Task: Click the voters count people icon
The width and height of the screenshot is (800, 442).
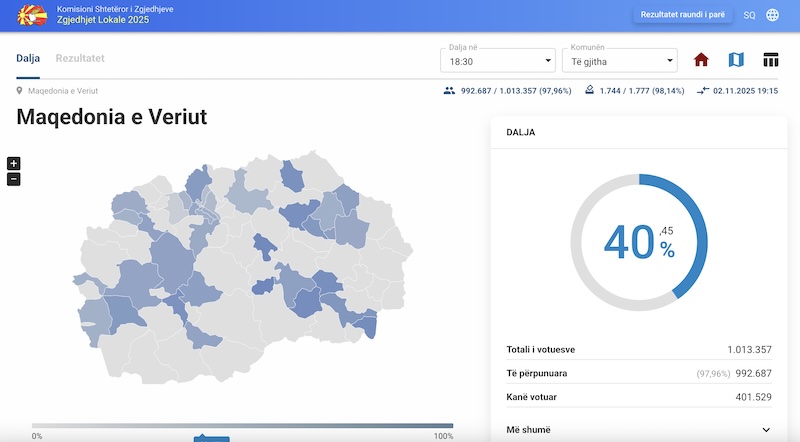Action: point(450,90)
